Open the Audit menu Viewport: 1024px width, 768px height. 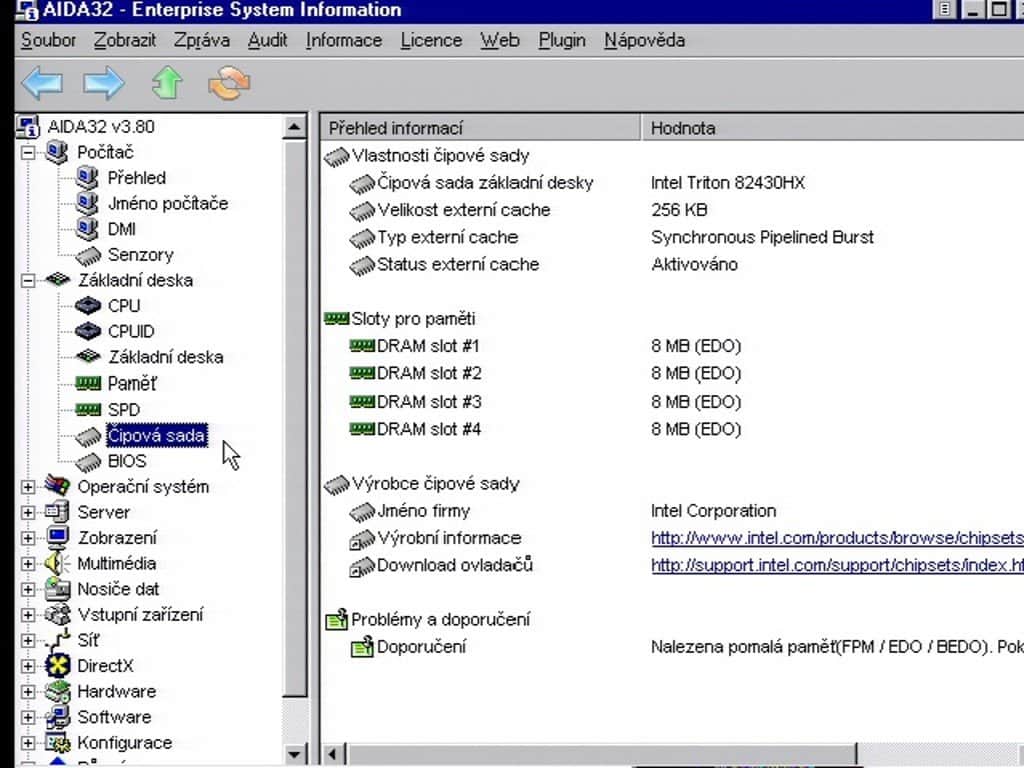click(268, 40)
